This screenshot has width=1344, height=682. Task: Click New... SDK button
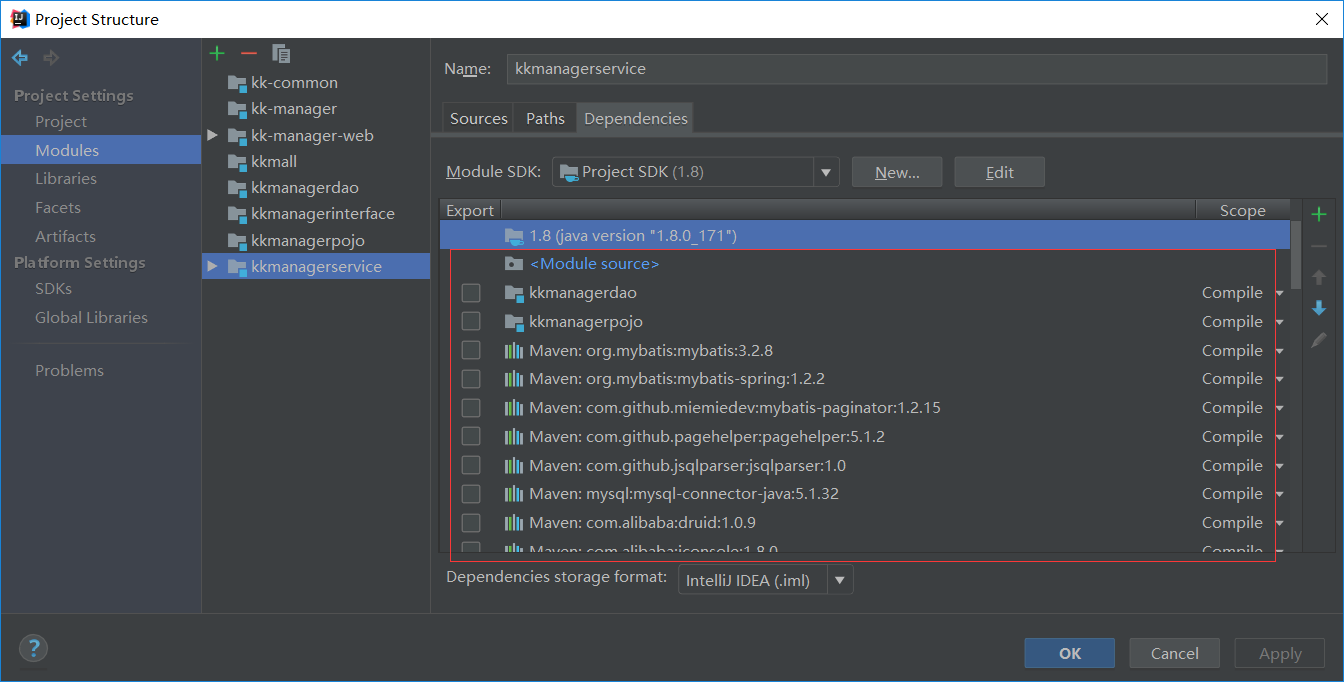(897, 172)
